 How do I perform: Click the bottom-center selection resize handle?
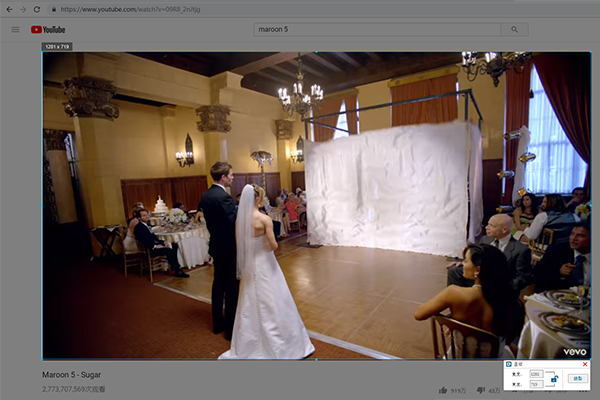316,359
